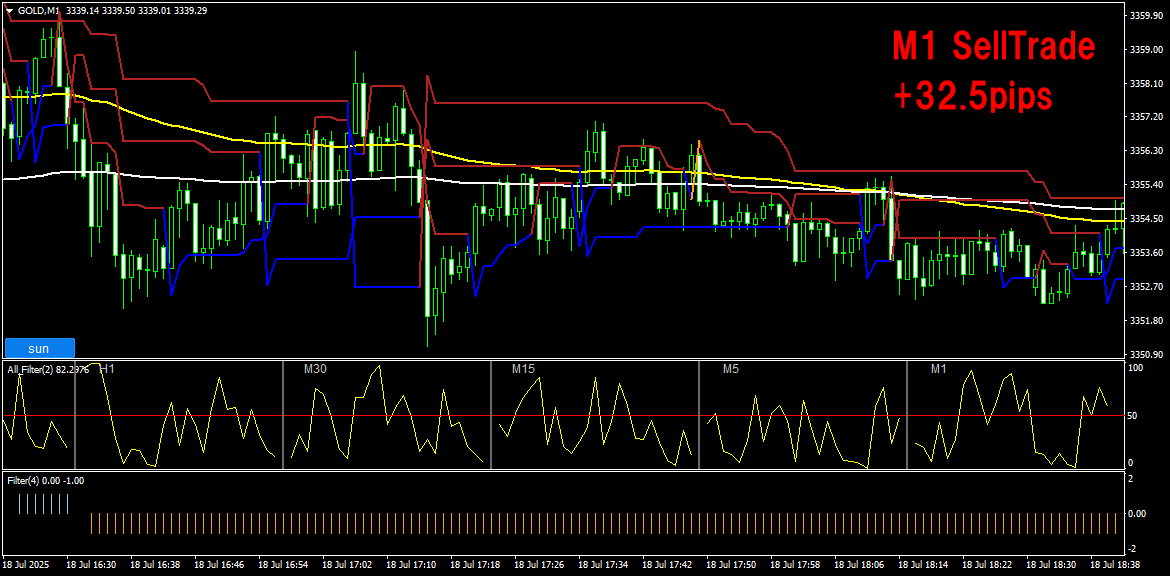
Task: Click the 18 Jul 2025 date label
Action: coord(28,566)
